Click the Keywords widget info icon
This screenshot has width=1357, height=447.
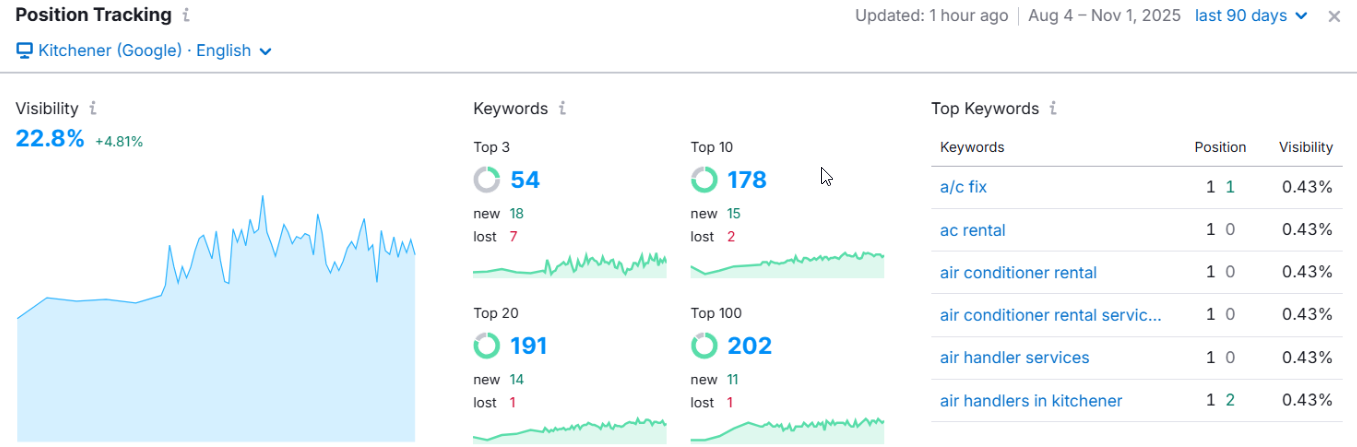tap(563, 108)
